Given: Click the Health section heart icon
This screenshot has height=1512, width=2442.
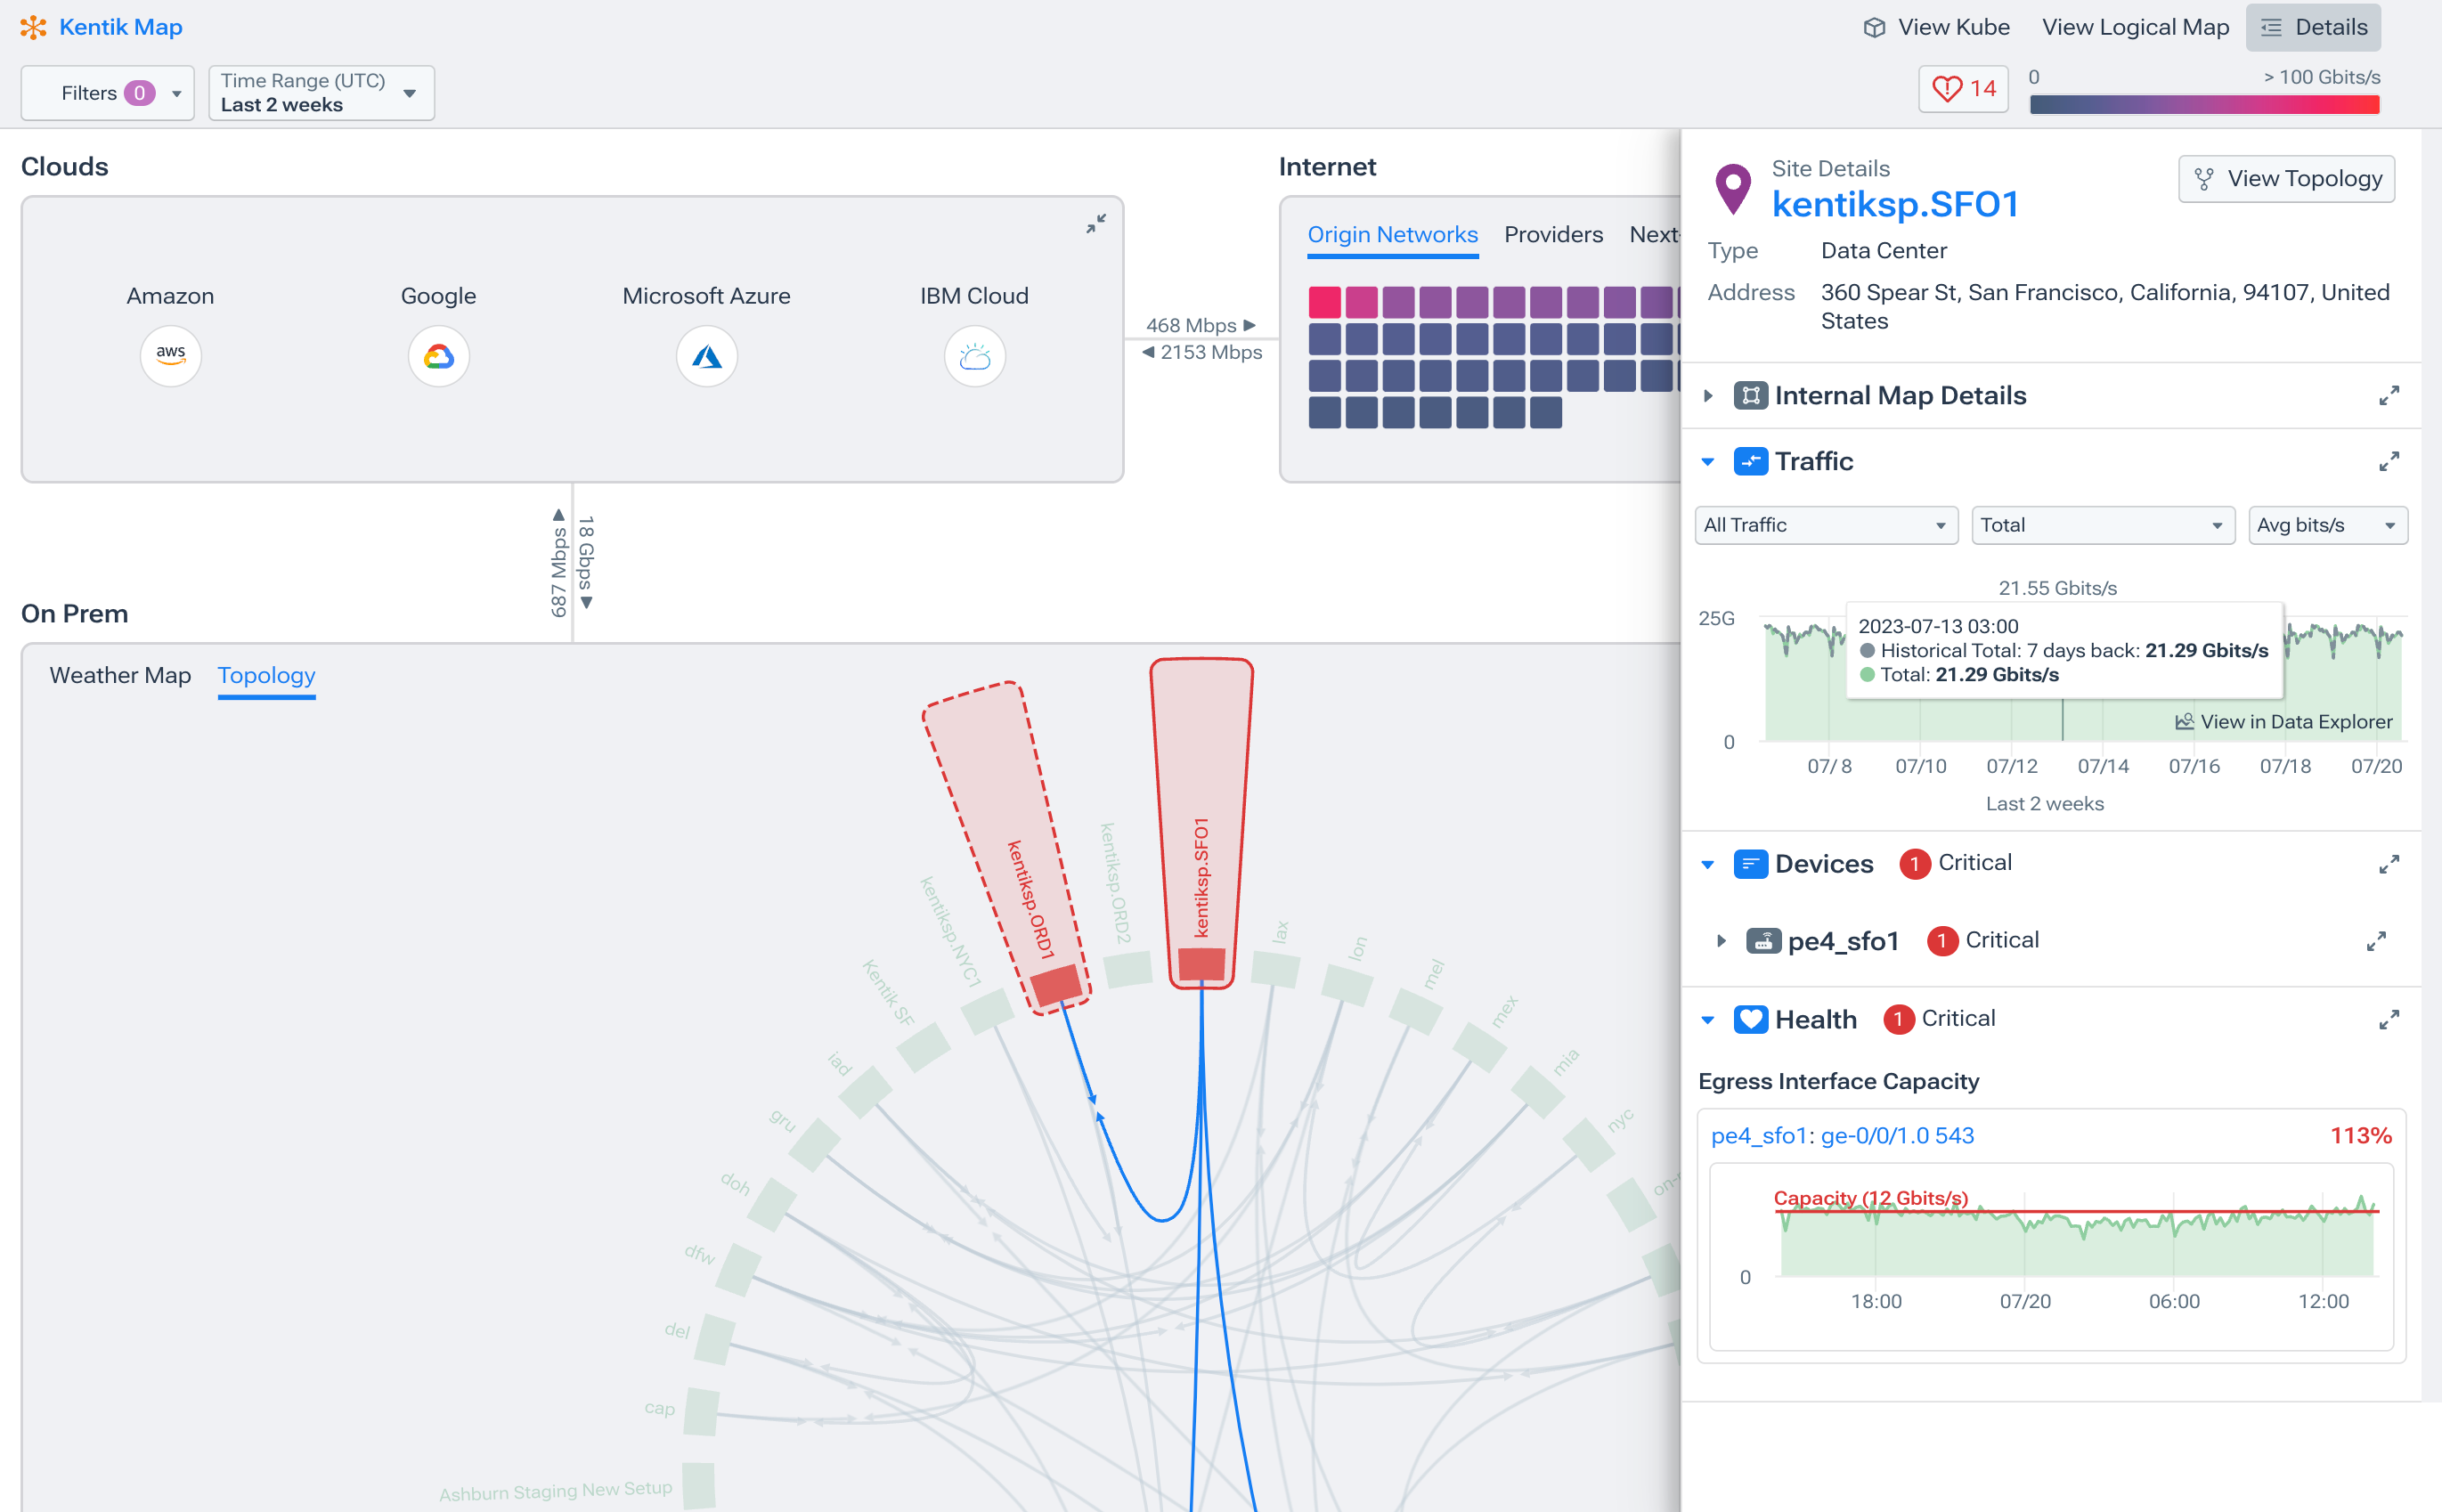Looking at the screenshot, I should click(1750, 1019).
